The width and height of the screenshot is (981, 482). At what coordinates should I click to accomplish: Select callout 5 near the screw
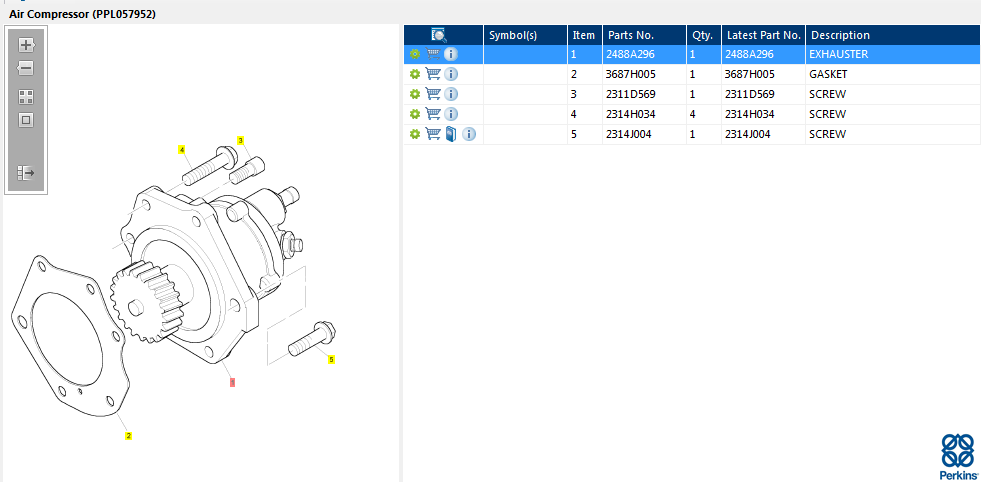coord(332,359)
